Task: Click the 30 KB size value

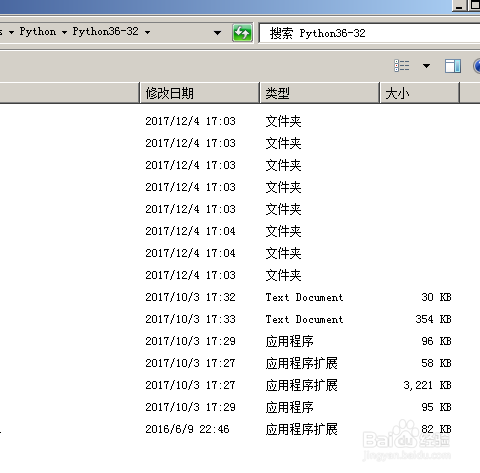Action: 436,297
